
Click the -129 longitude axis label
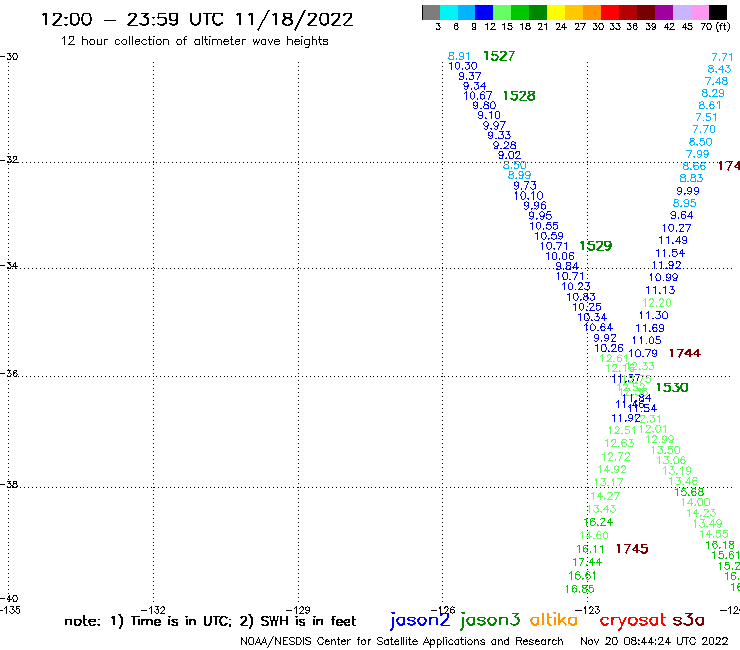[298, 610]
